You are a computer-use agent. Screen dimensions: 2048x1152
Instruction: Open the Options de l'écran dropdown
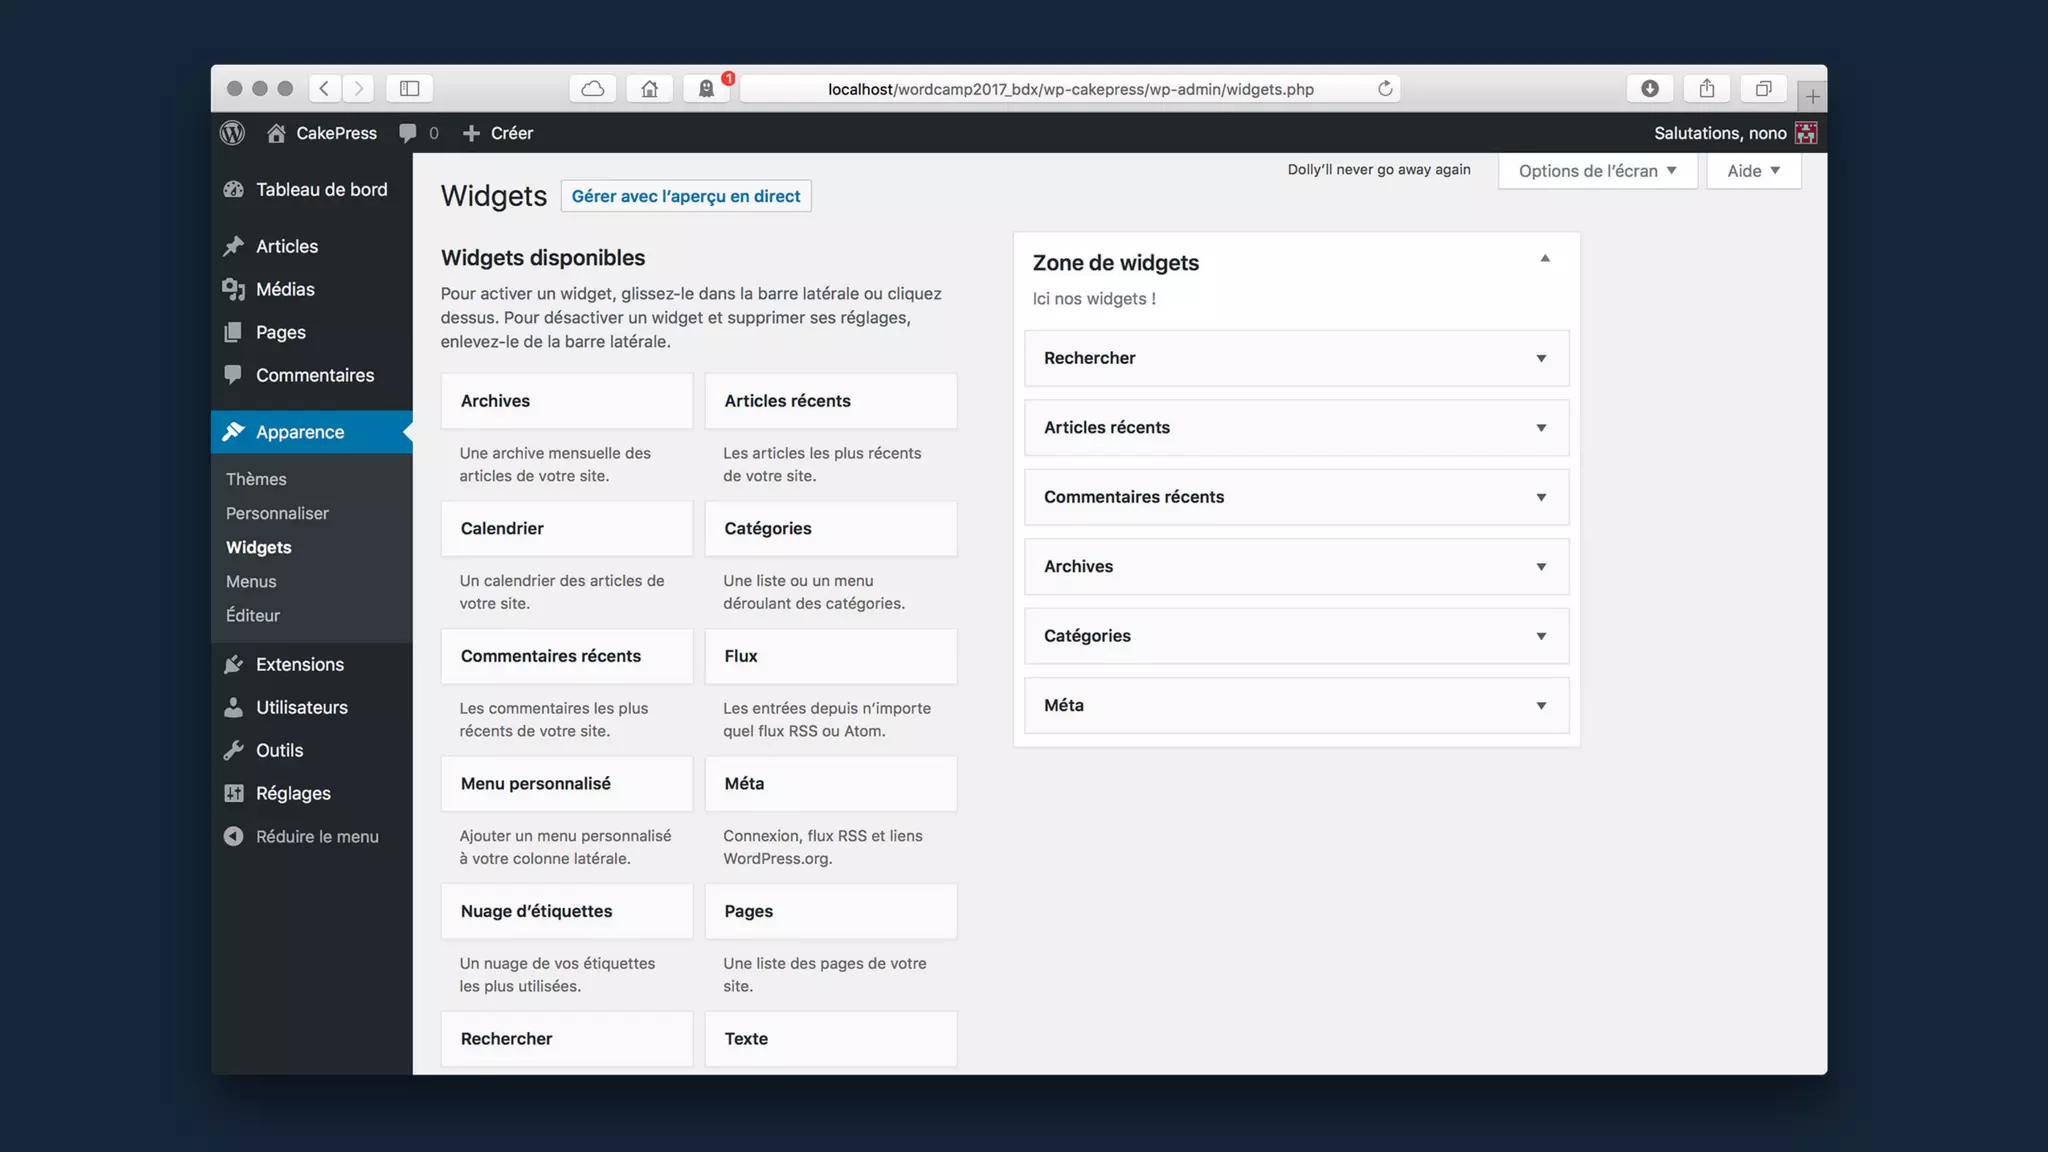tap(1597, 171)
